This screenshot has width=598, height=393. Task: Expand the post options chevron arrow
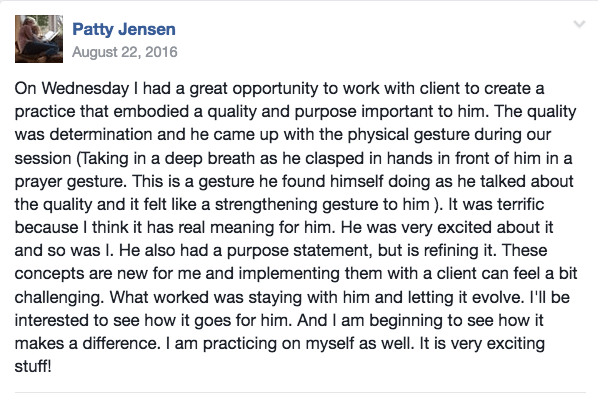click(579, 24)
